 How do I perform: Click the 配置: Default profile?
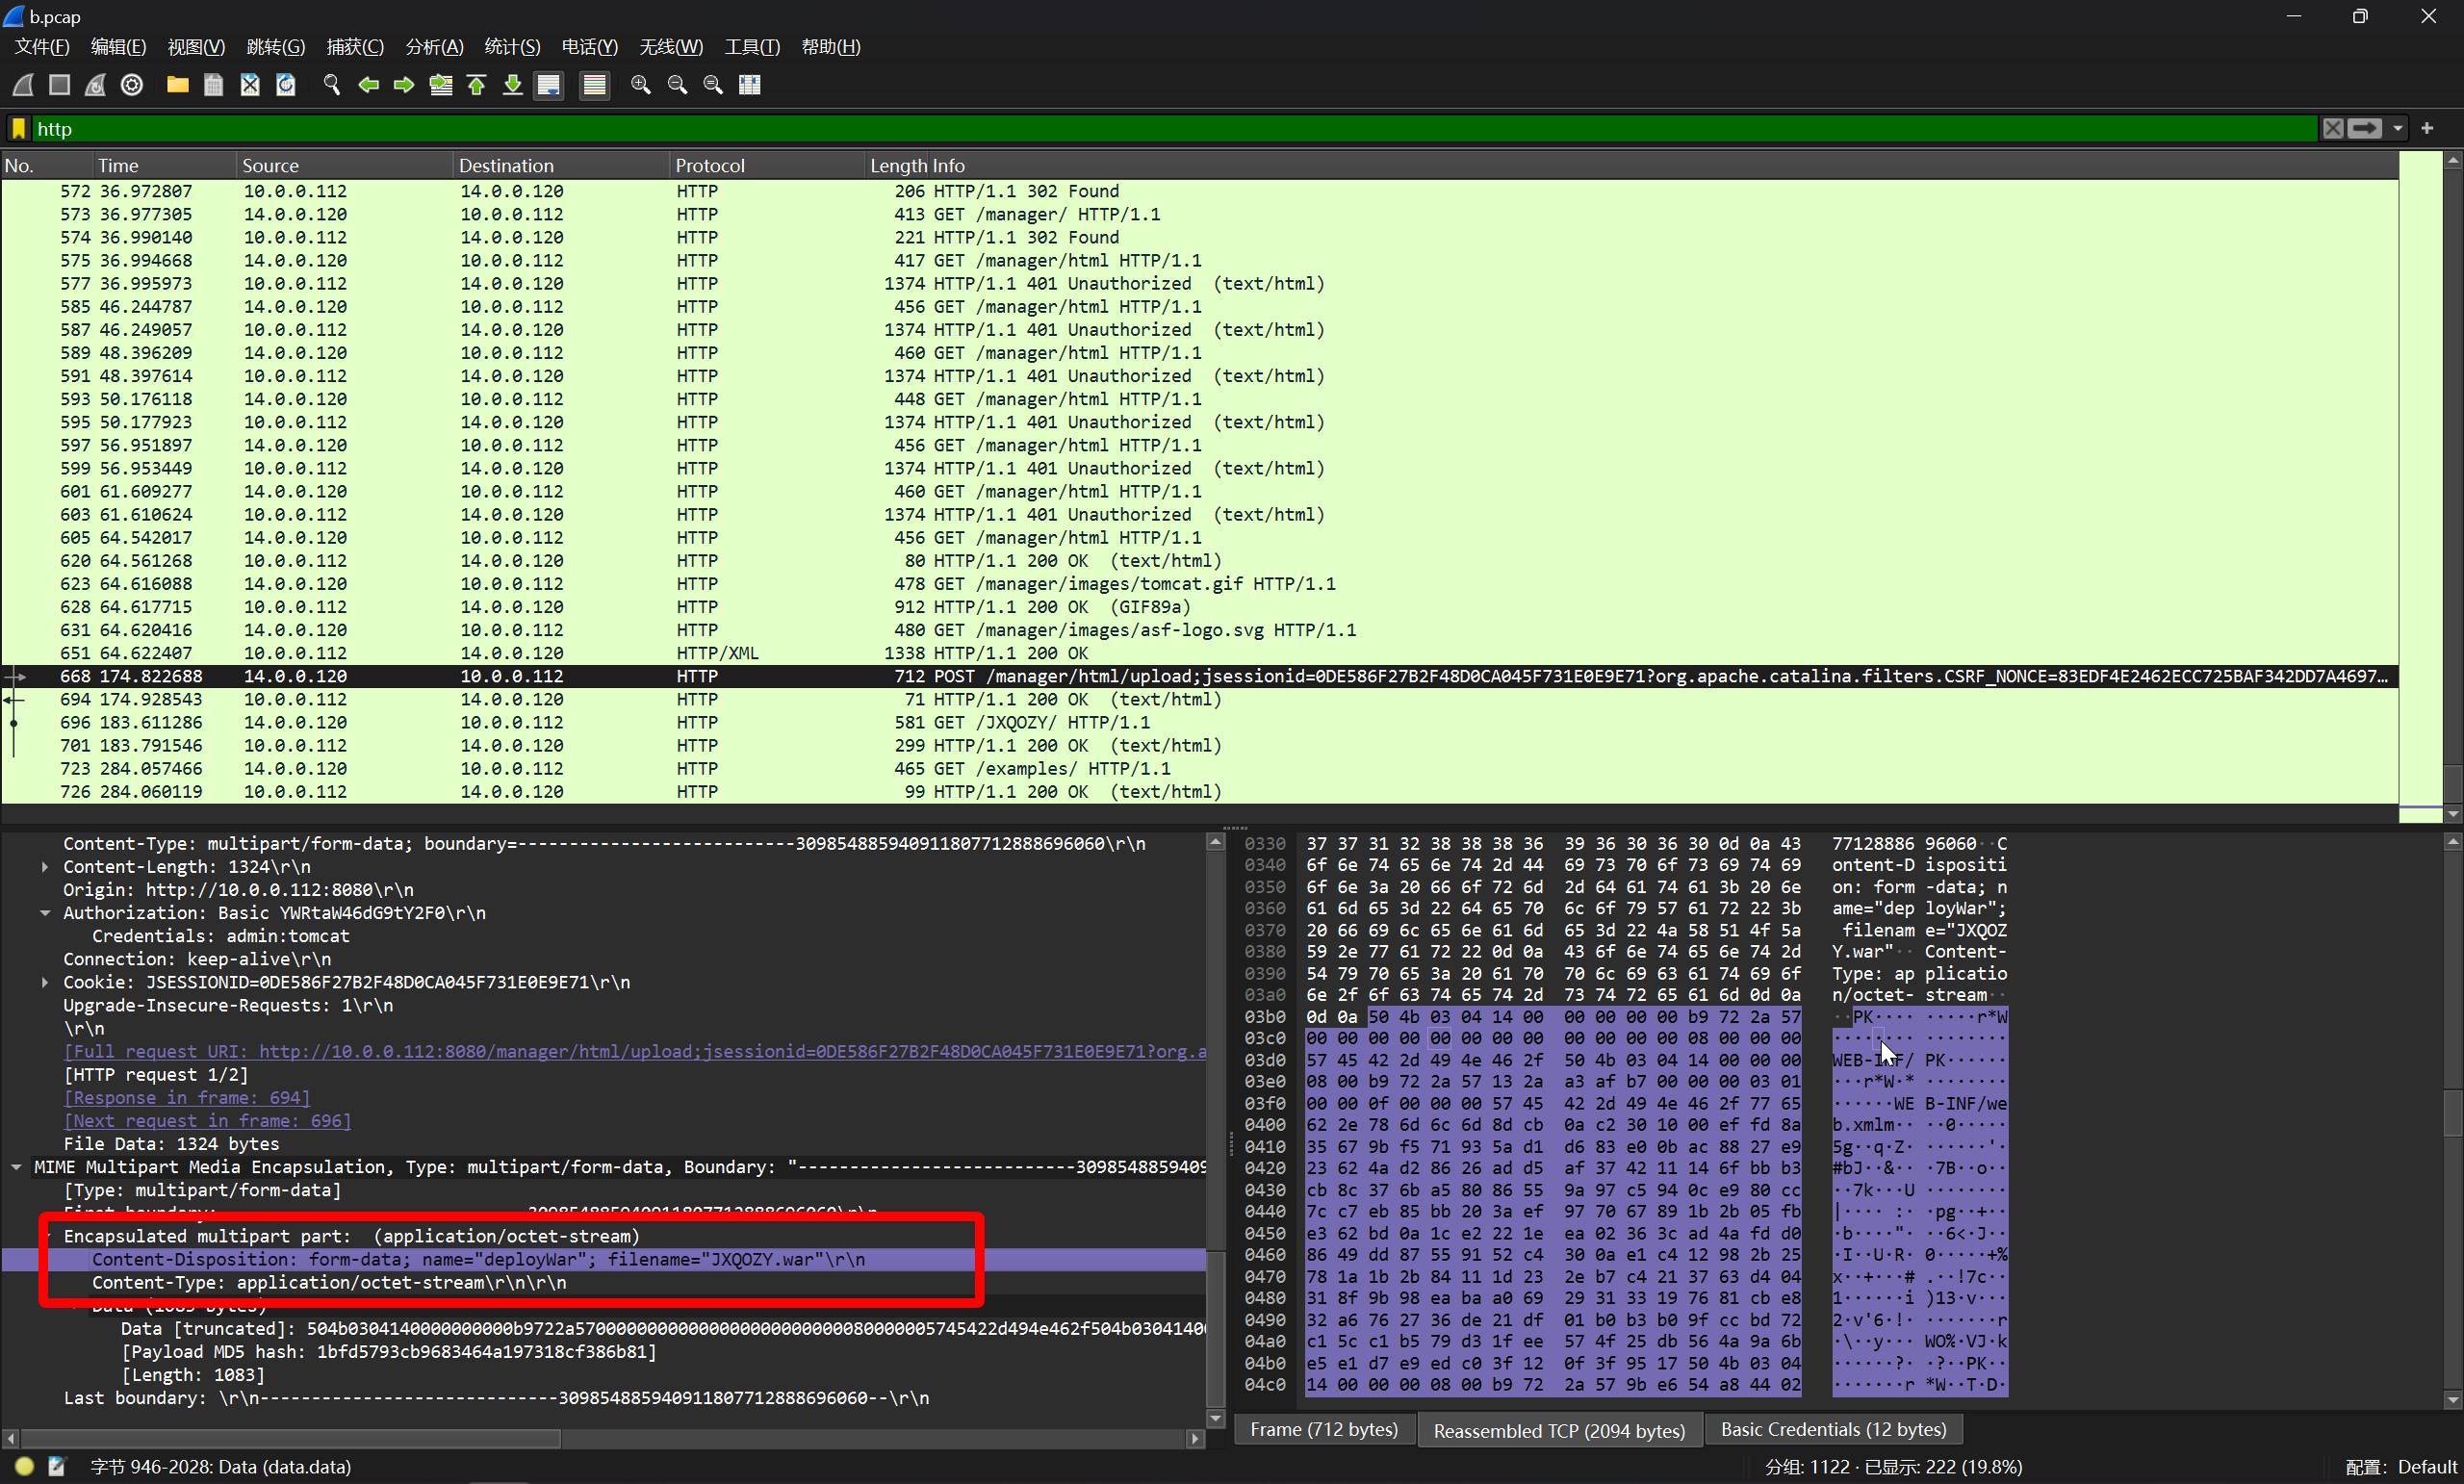pyautogui.click(x=2400, y=1467)
